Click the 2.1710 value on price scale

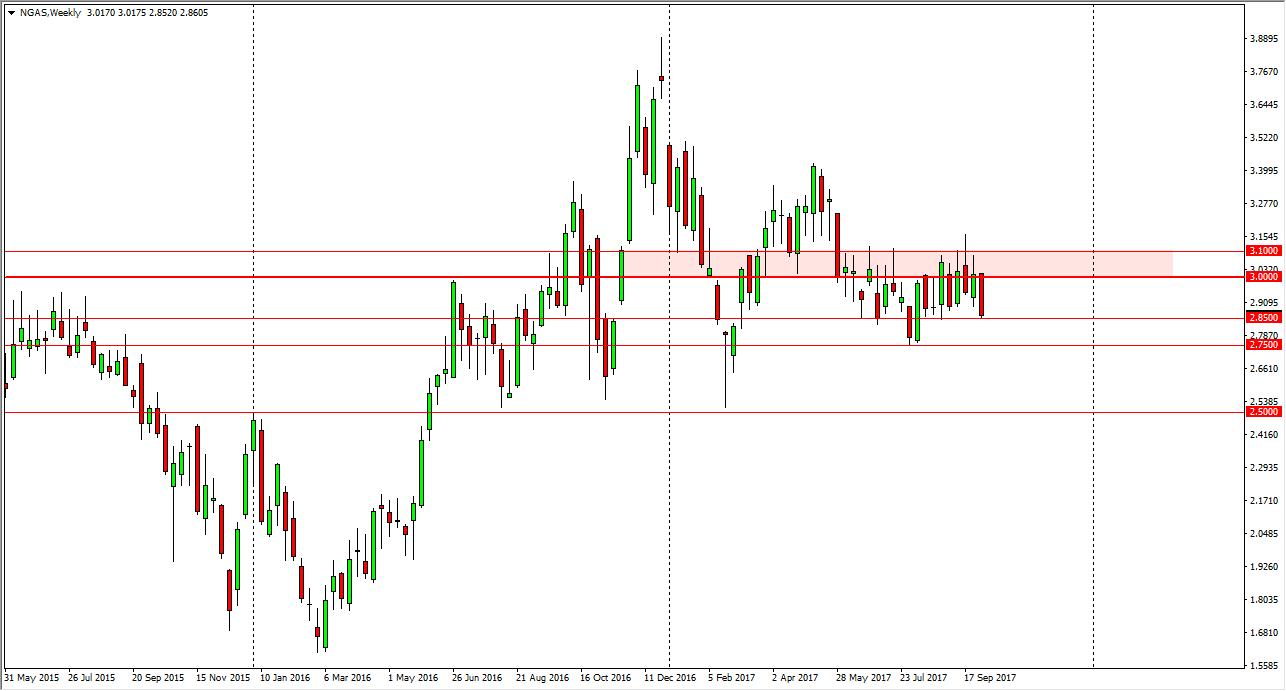coord(1264,500)
